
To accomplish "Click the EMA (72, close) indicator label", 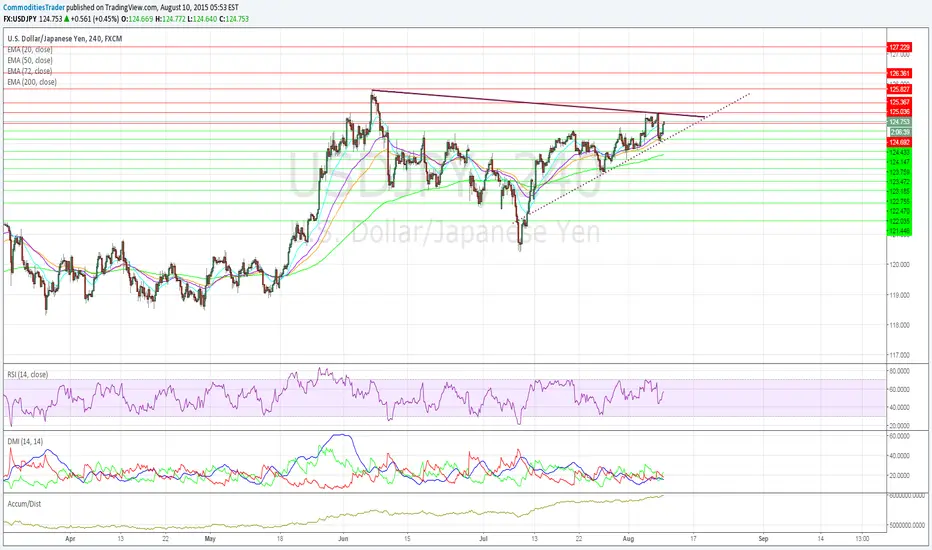I will 30,71.
